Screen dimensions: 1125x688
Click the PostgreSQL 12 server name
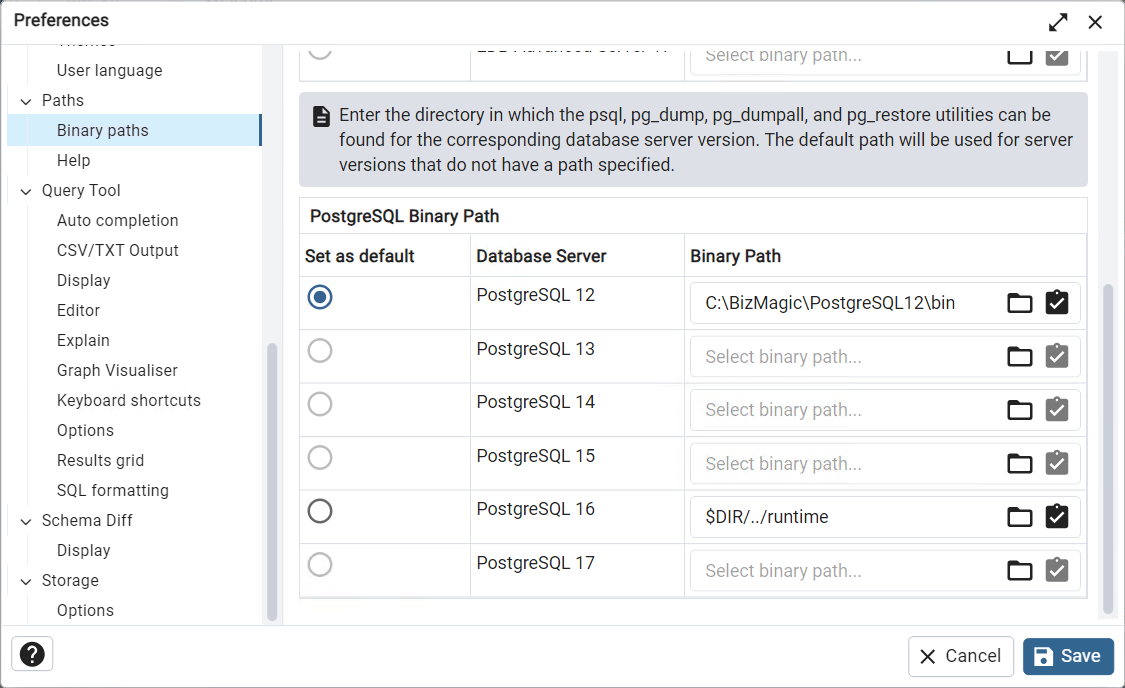[x=536, y=295]
